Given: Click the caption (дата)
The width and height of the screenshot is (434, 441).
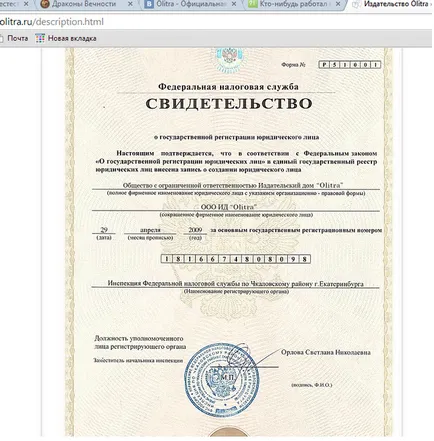Looking at the screenshot, I should point(104,238).
